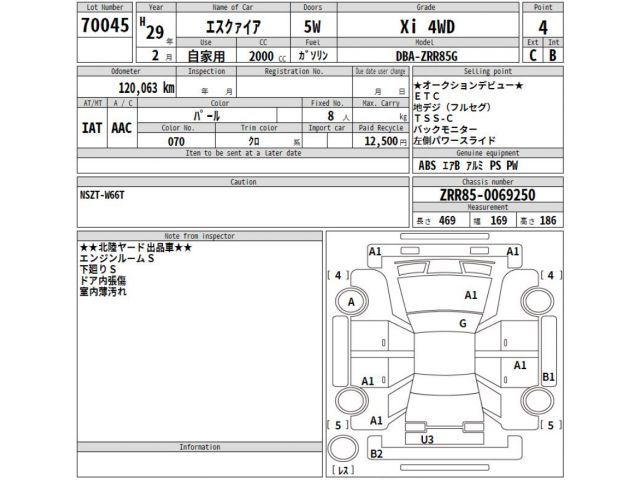
Task: Click the U3 mark on rear gate
Action: [427, 440]
